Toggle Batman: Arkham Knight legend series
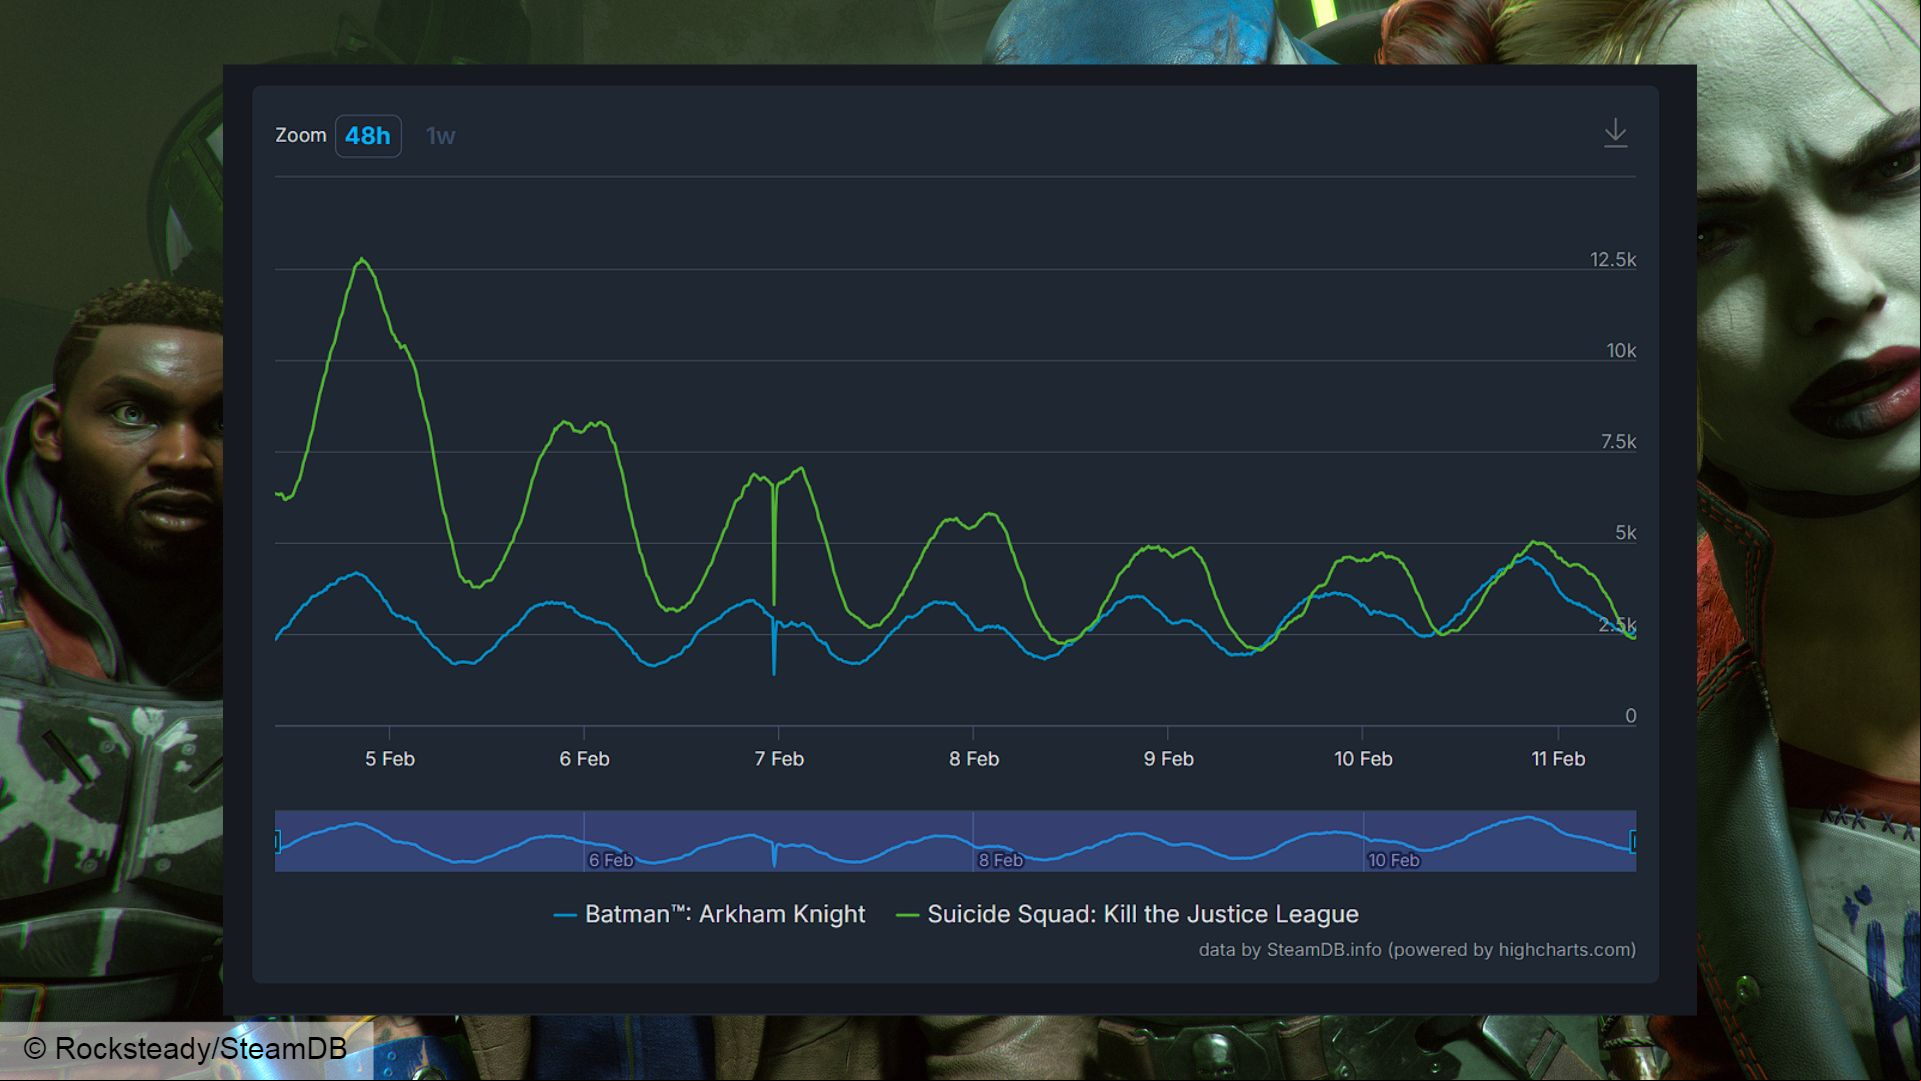The width and height of the screenshot is (1921, 1081). click(709, 914)
